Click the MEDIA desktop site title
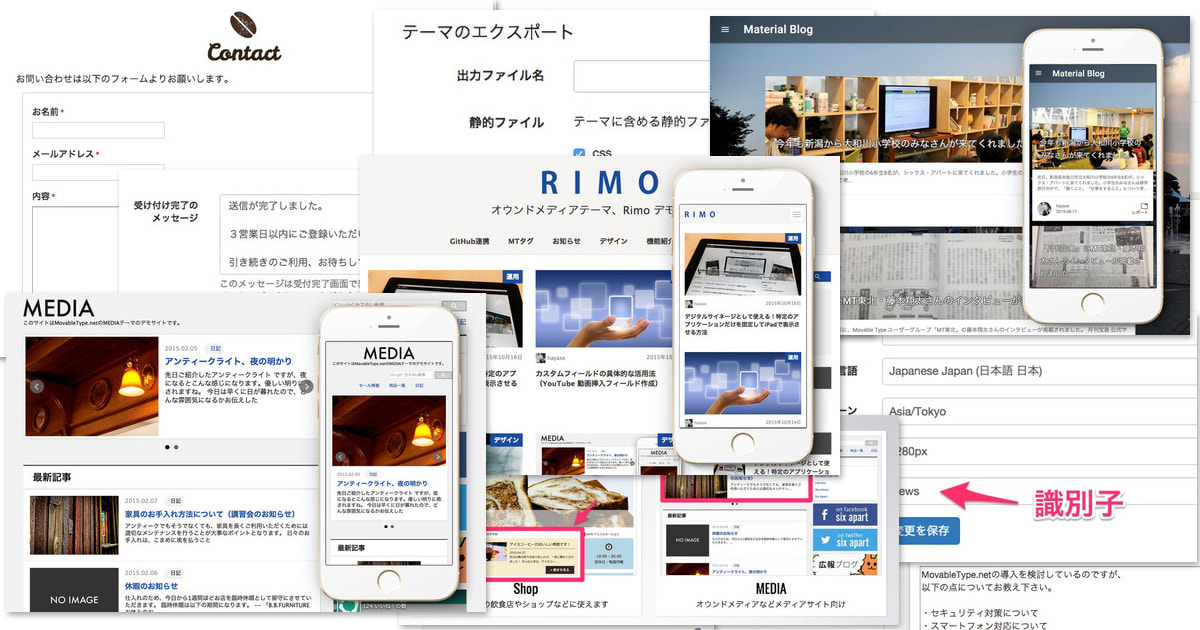Viewport: 1200px width, 630px height. (x=58, y=308)
